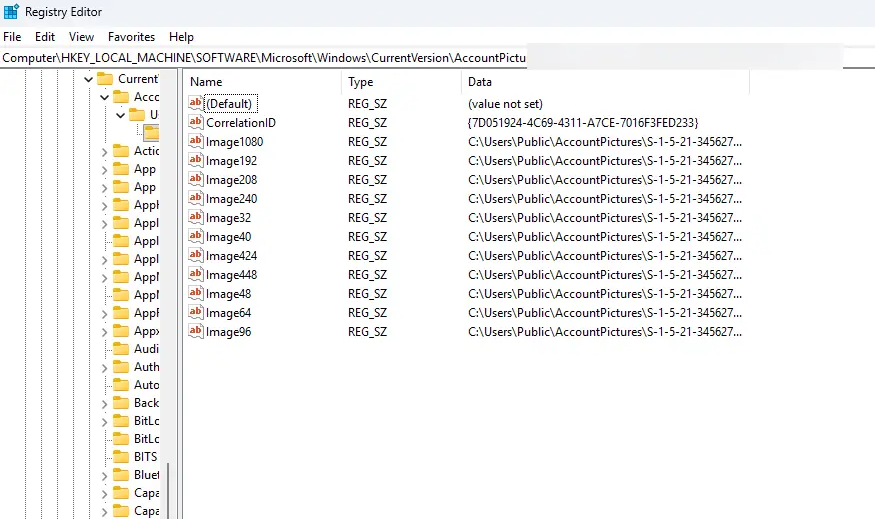The image size is (875, 519).
Task: Click the AccountPictures path data of Image96
Action: point(605,331)
